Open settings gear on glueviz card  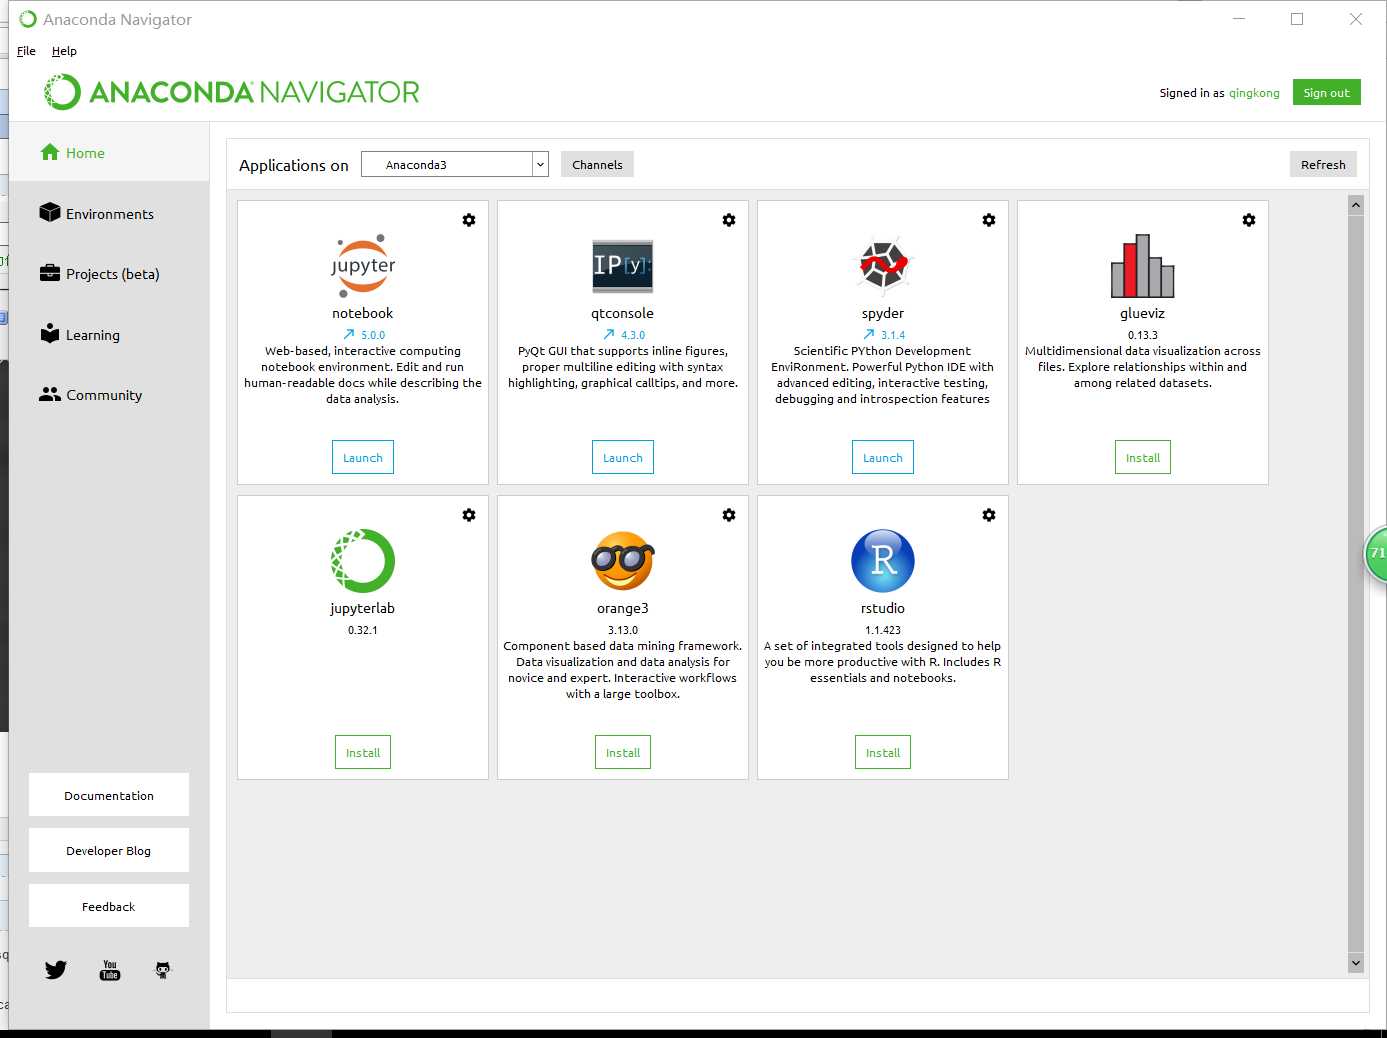(1249, 220)
